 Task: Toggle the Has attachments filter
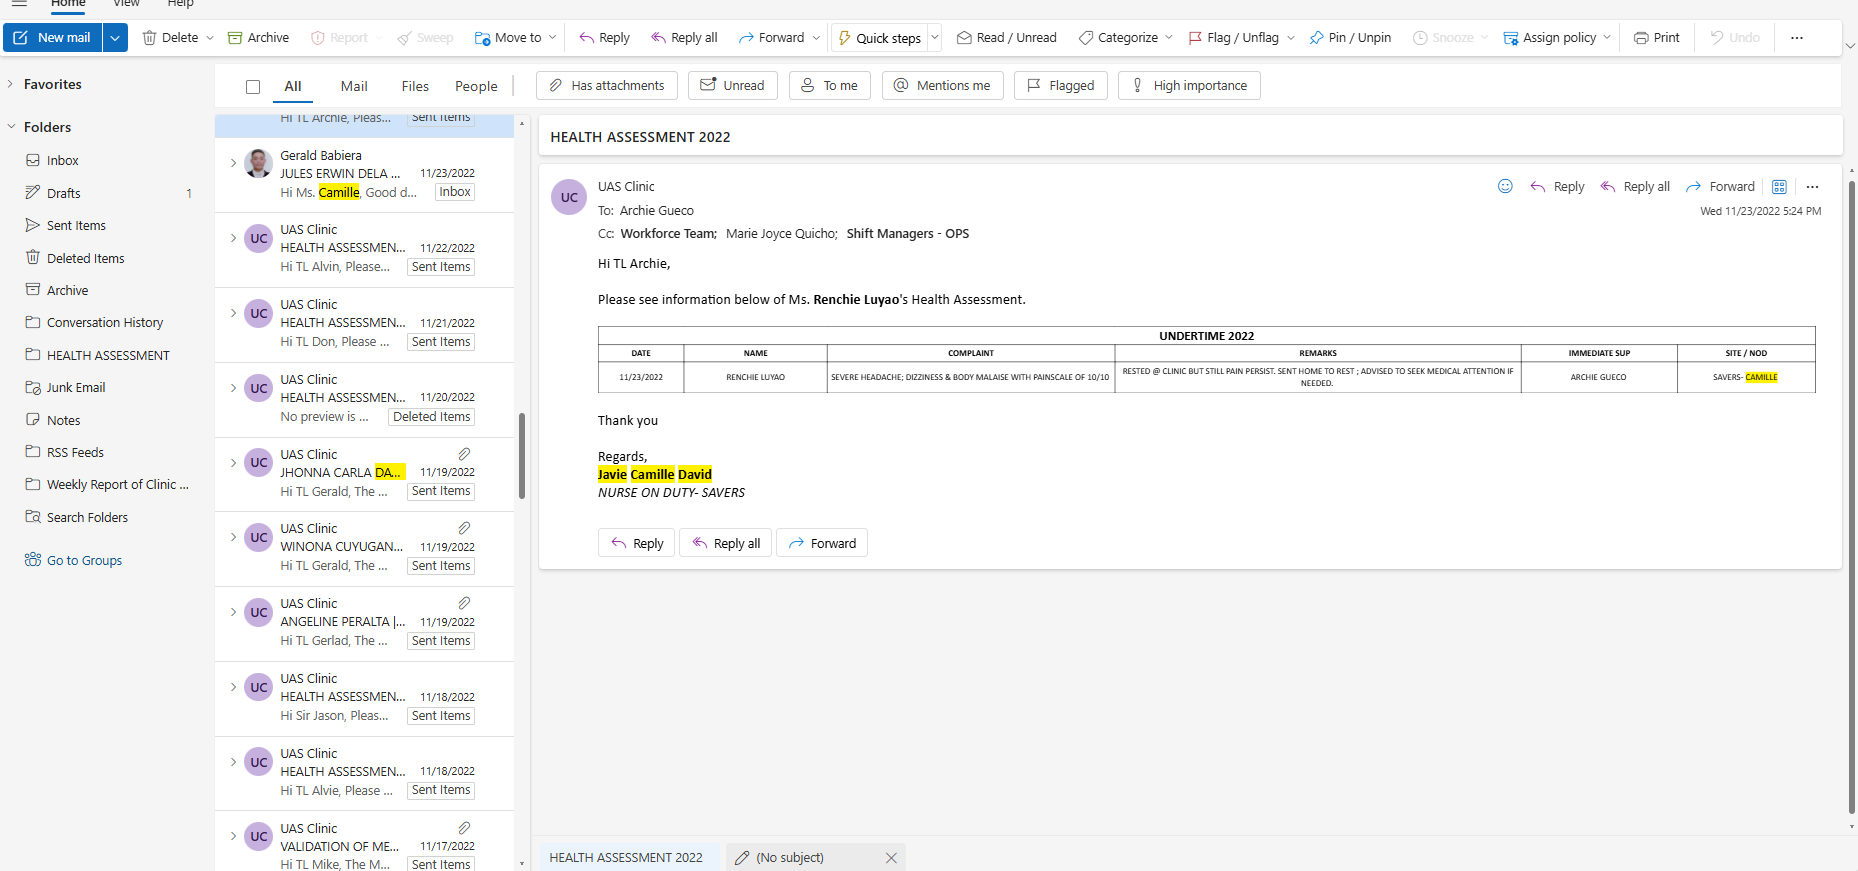(x=607, y=86)
